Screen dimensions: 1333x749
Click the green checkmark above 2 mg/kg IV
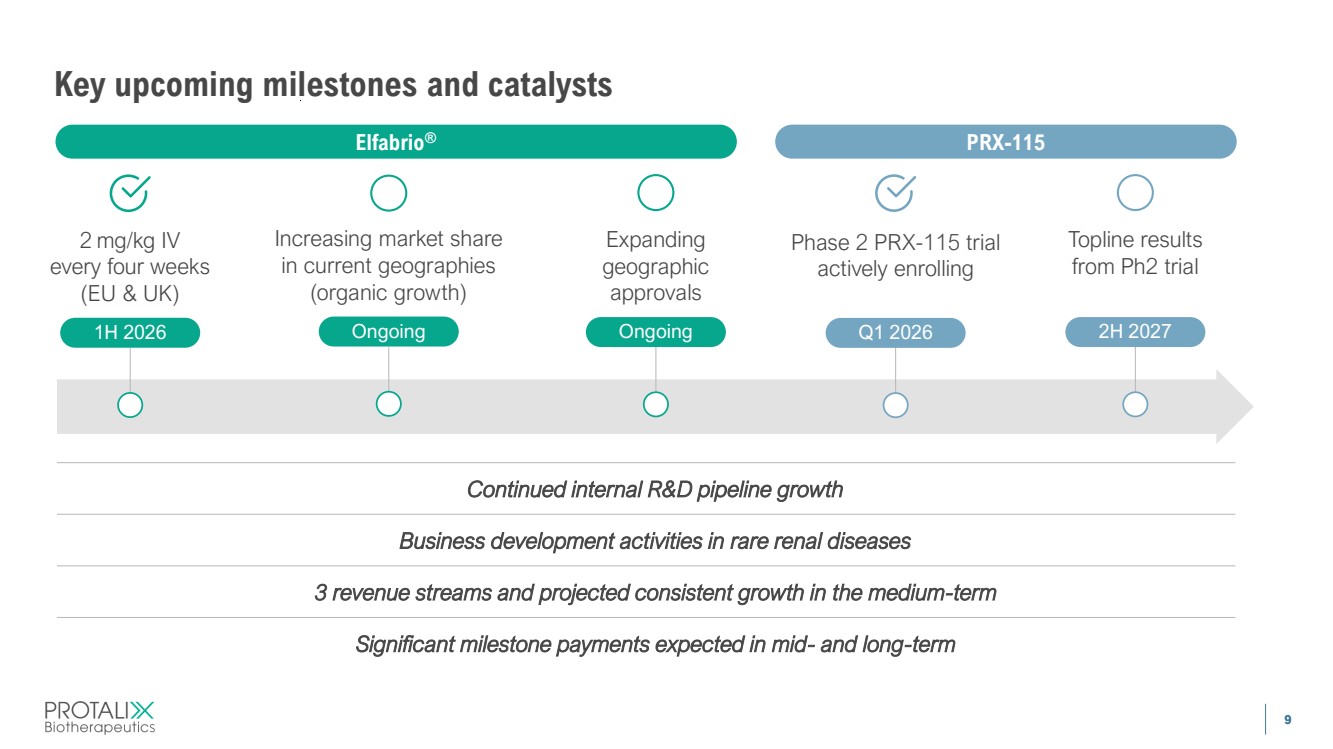pyautogui.click(x=130, y=193)
